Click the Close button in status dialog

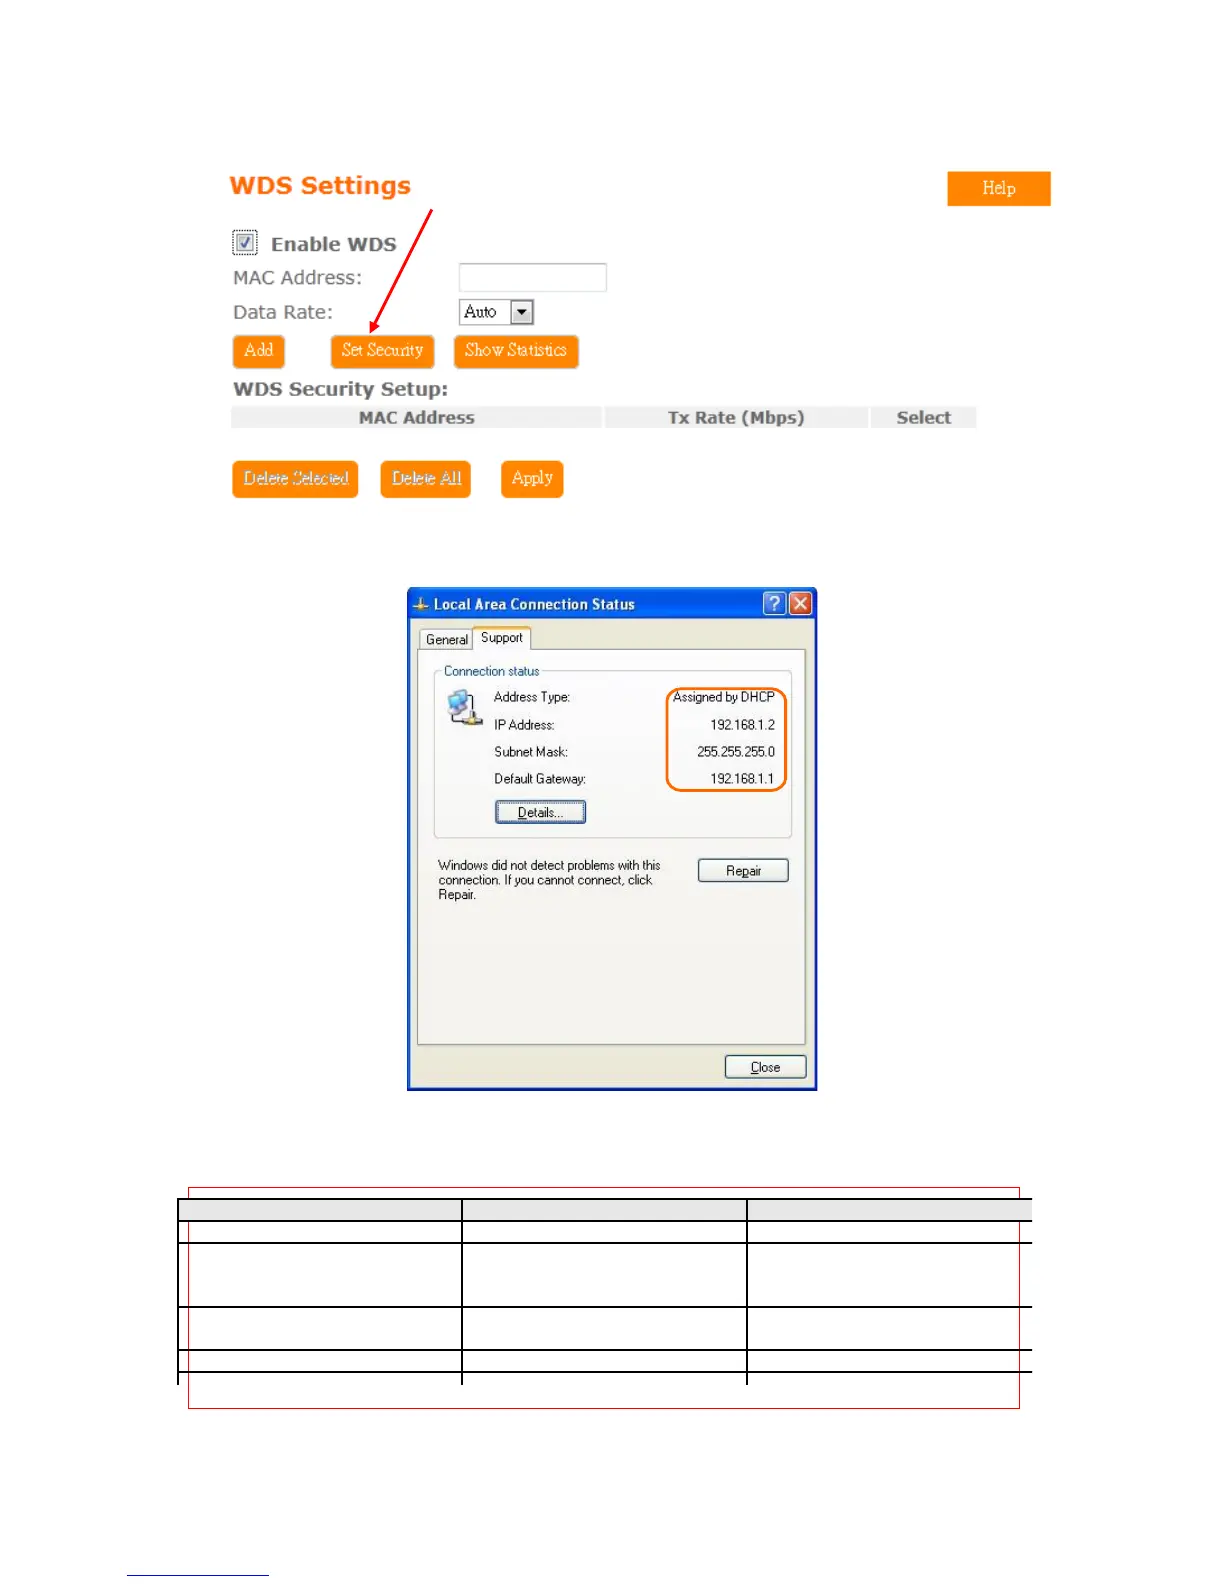tap(765, 1067)
